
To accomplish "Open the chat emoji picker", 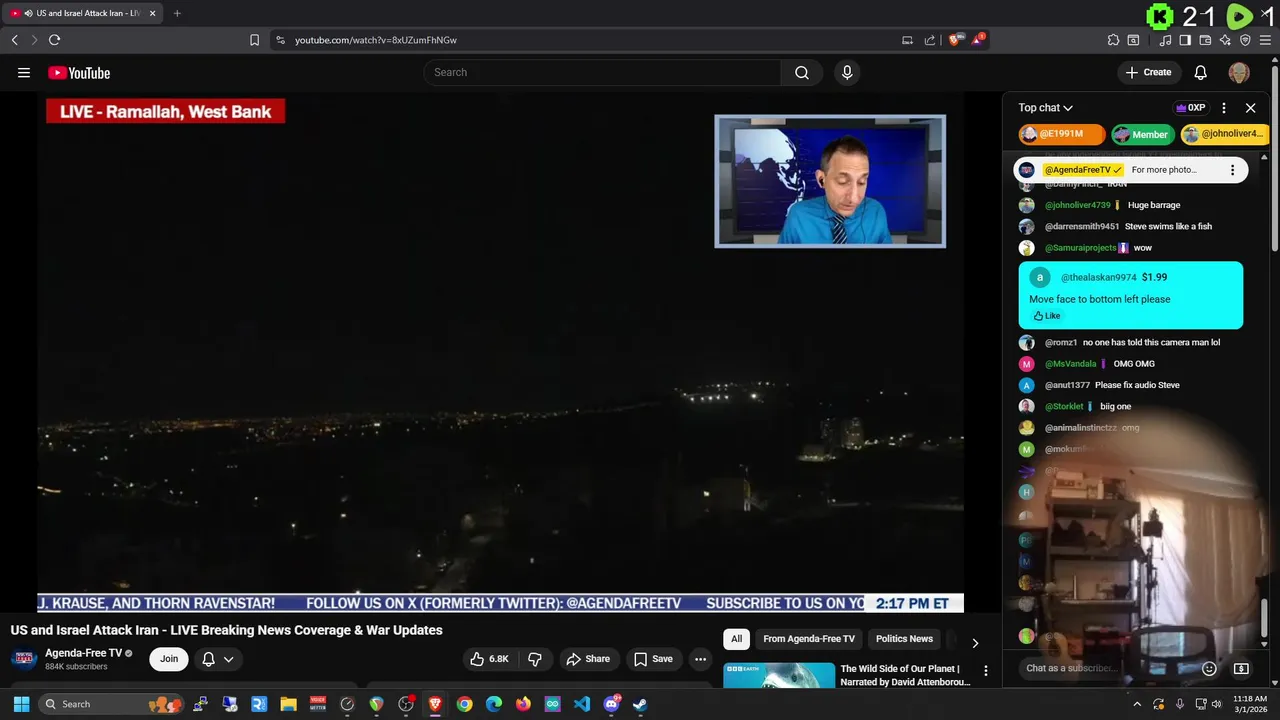I will click(x=1209, y=668).
